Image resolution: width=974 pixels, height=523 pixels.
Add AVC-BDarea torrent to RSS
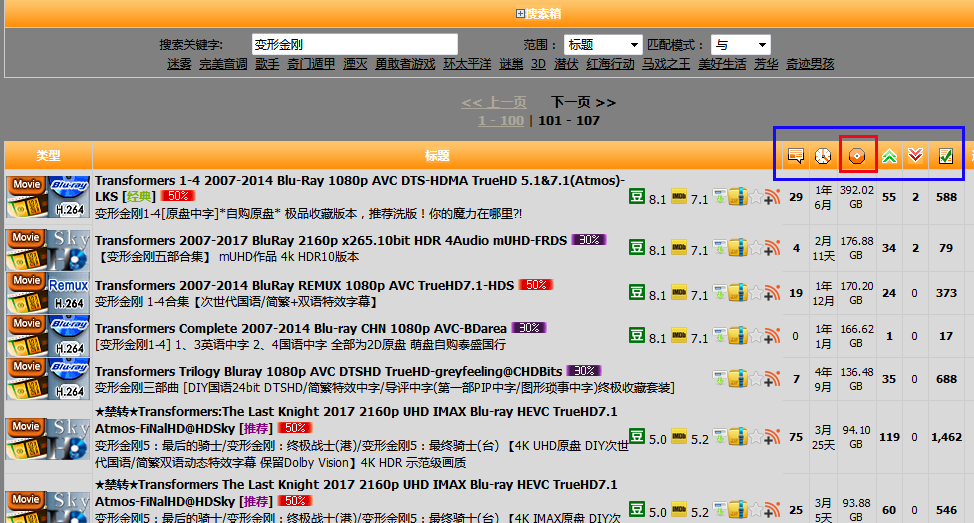click(x=772, y=337)
